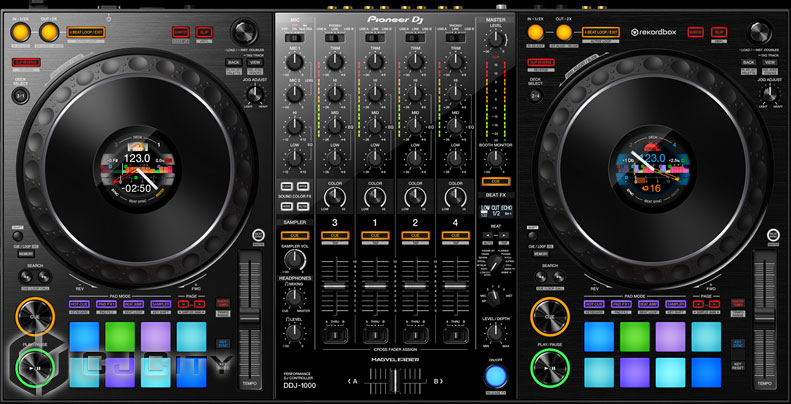Click the left jog wheel center display

pos(138,169)
